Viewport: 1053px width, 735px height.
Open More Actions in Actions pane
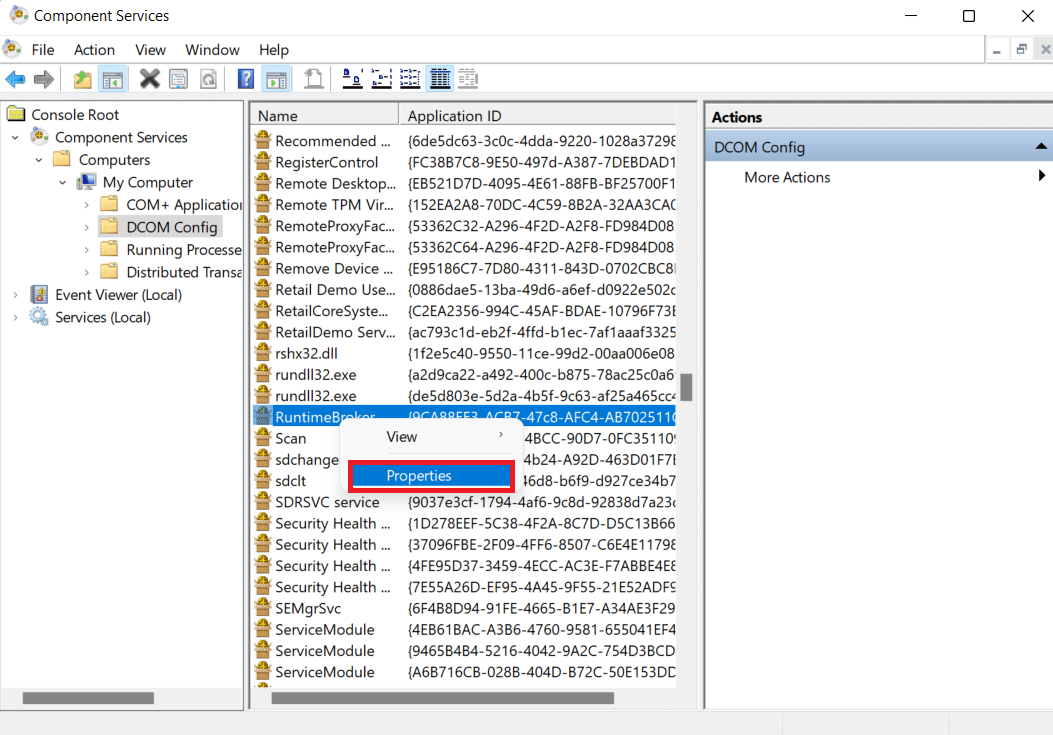coord(787,177)
